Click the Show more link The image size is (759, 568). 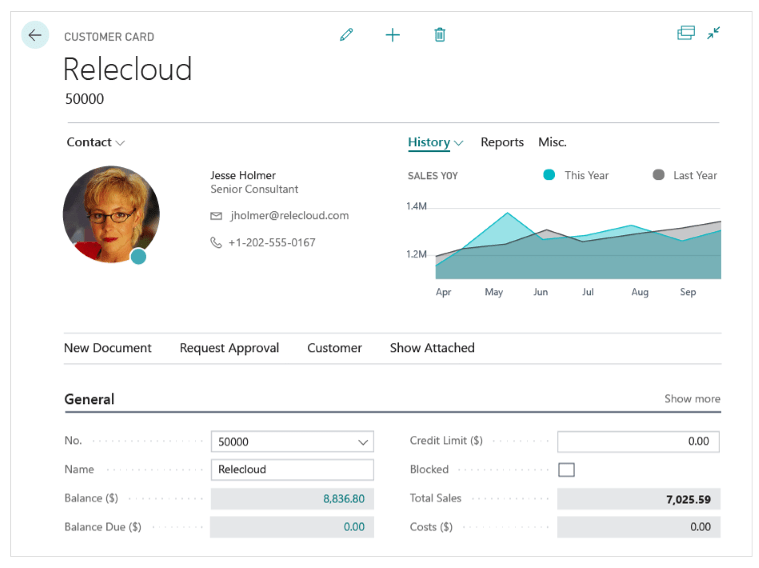[692, 399]
